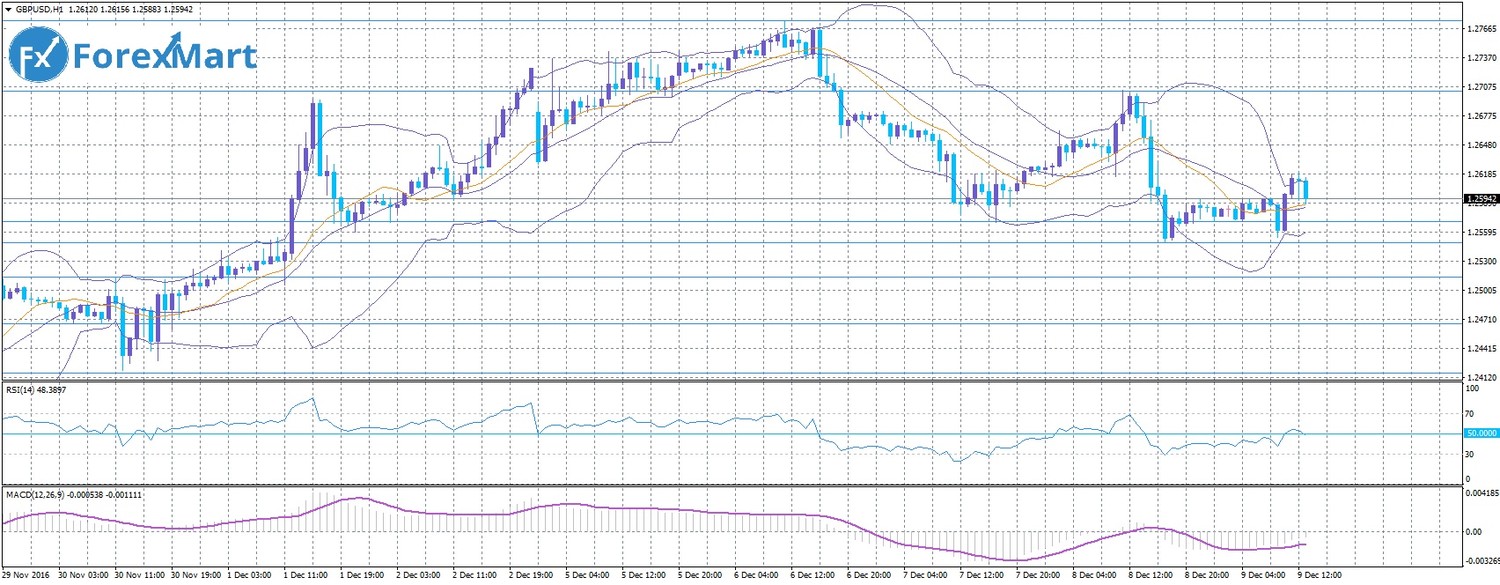Viewport: 1500px width, 585px height.
Task: Click the RSI 50.0000 level tag
Action: (1481, 433)
